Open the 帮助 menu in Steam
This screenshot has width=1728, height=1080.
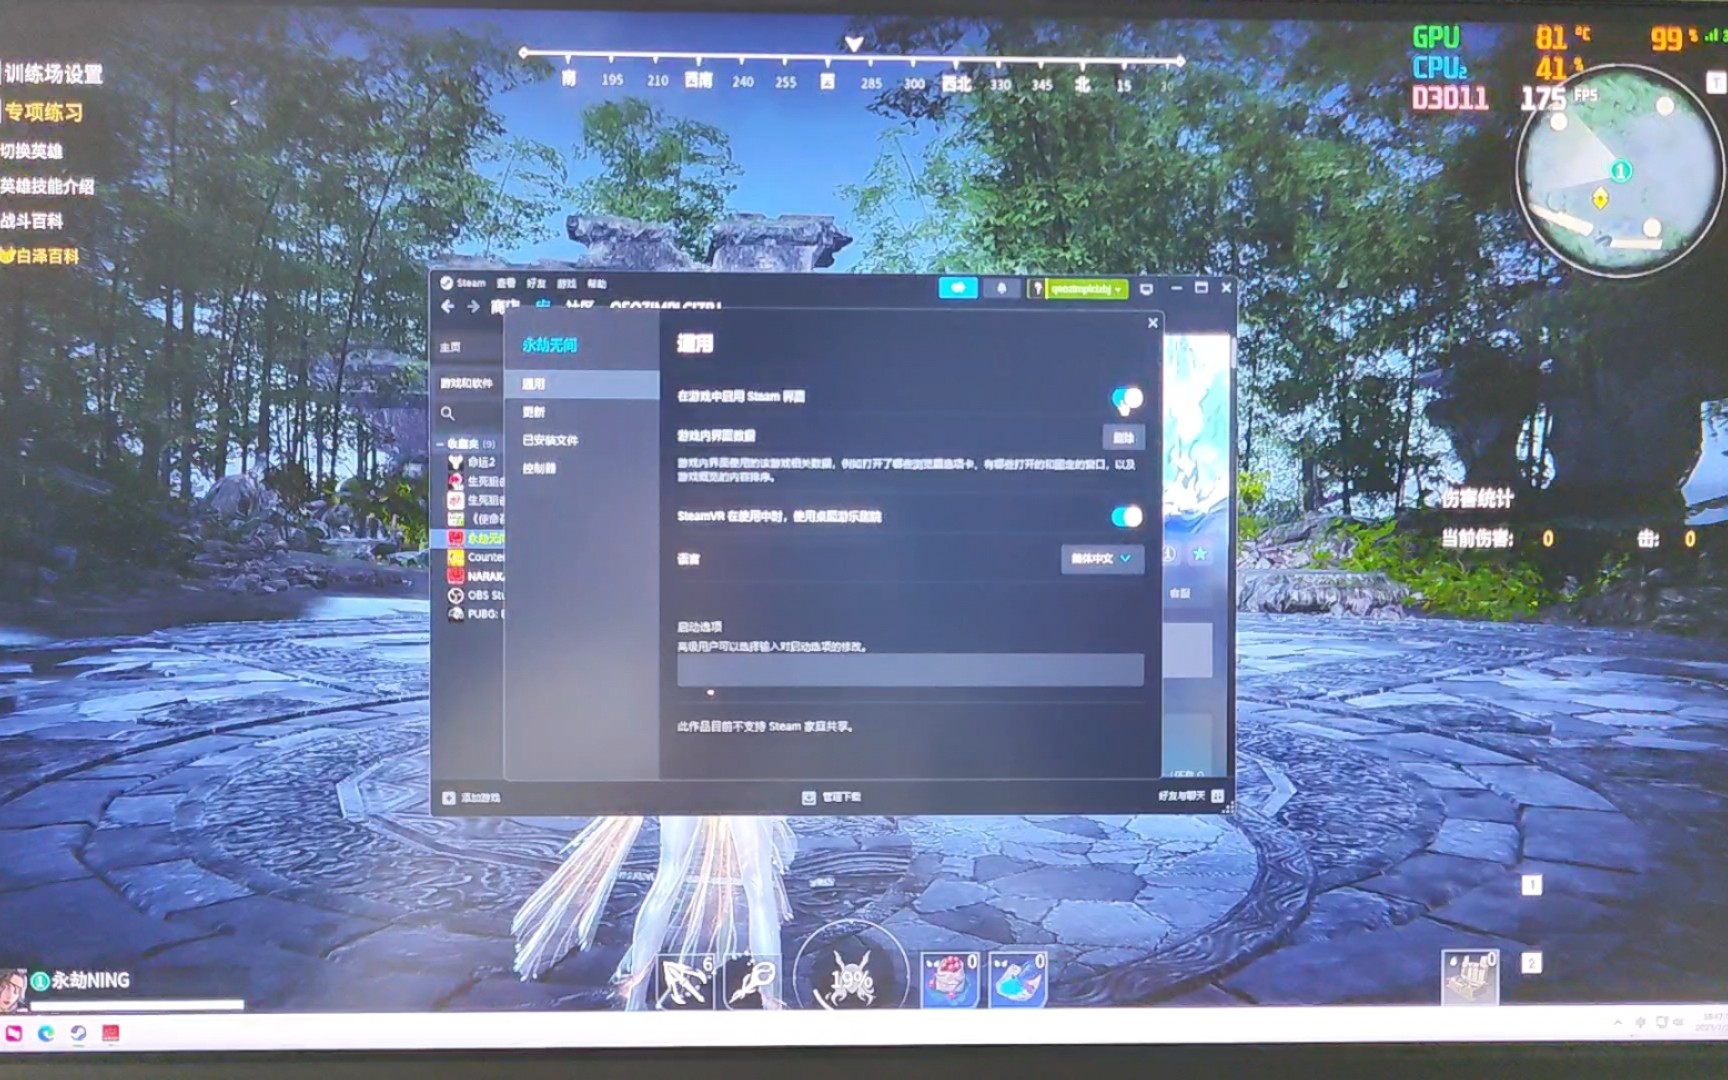coord(597,284)
